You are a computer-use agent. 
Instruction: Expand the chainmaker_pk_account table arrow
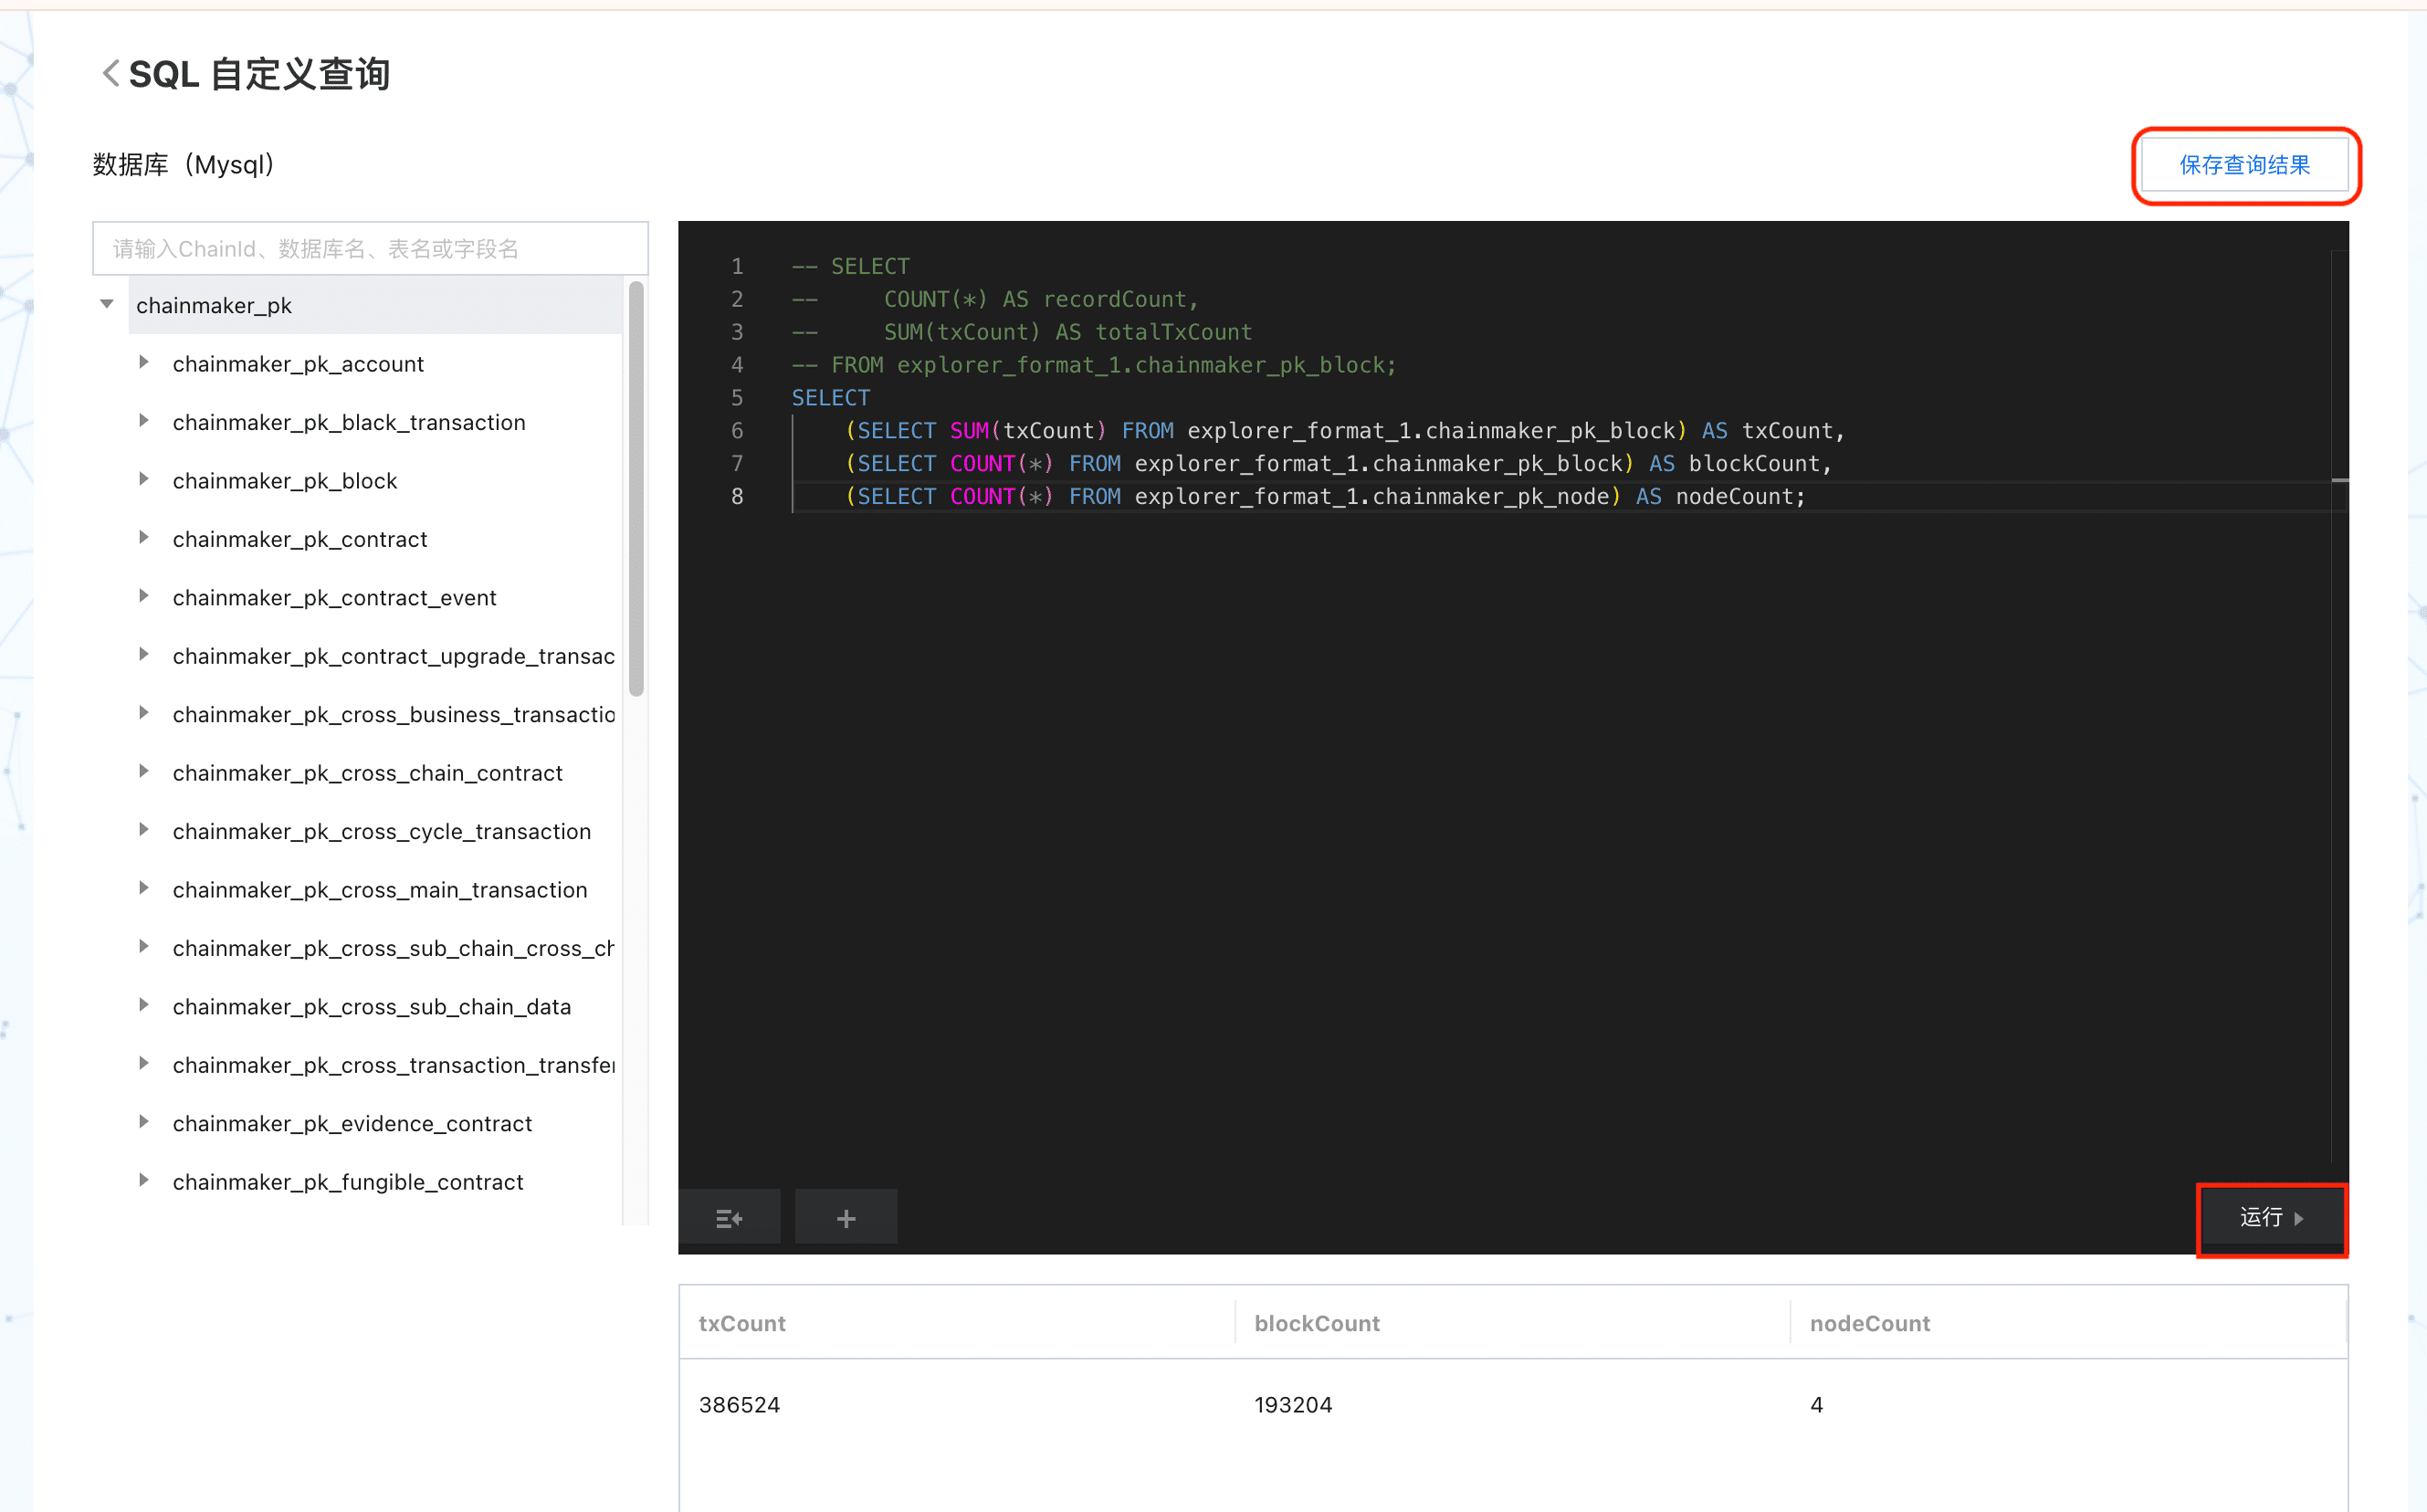point(144,363)
